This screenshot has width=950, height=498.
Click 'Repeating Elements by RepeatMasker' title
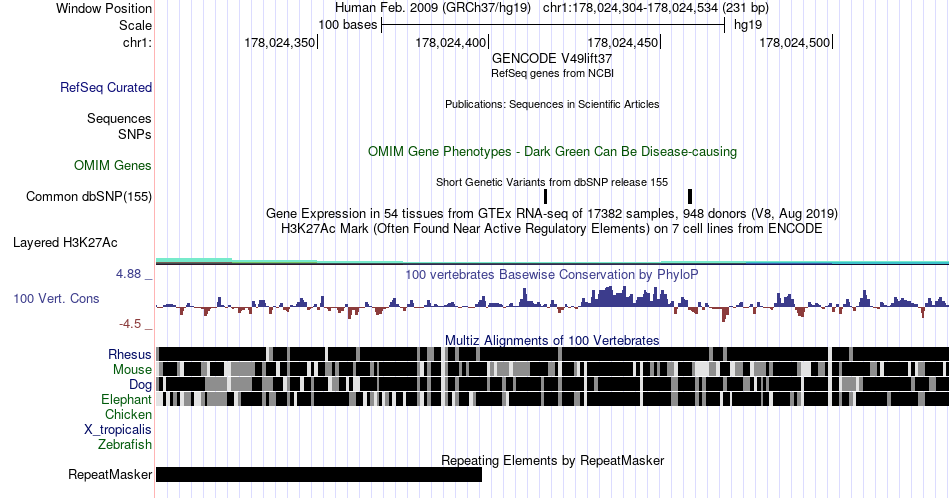[x=552, y=460]
